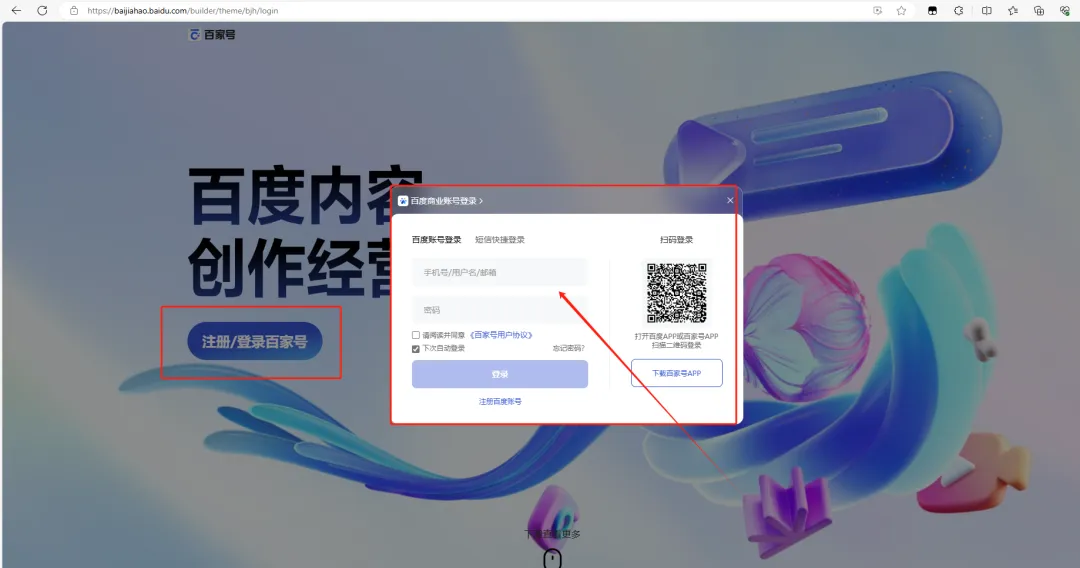
Task: Open the 《百家号用户协议》 link
Action: tap(501, 335)
